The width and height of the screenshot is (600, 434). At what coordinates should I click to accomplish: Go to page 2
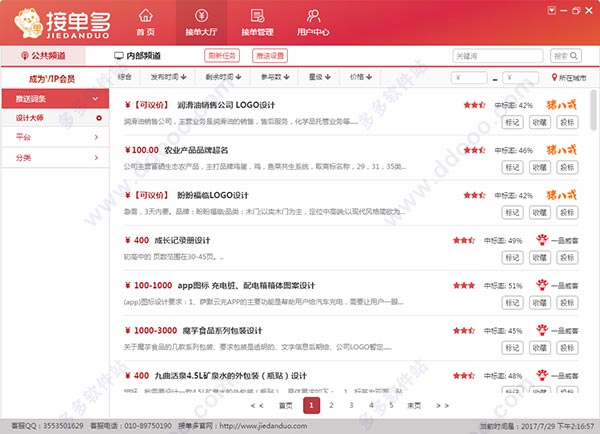pos(331,405)
